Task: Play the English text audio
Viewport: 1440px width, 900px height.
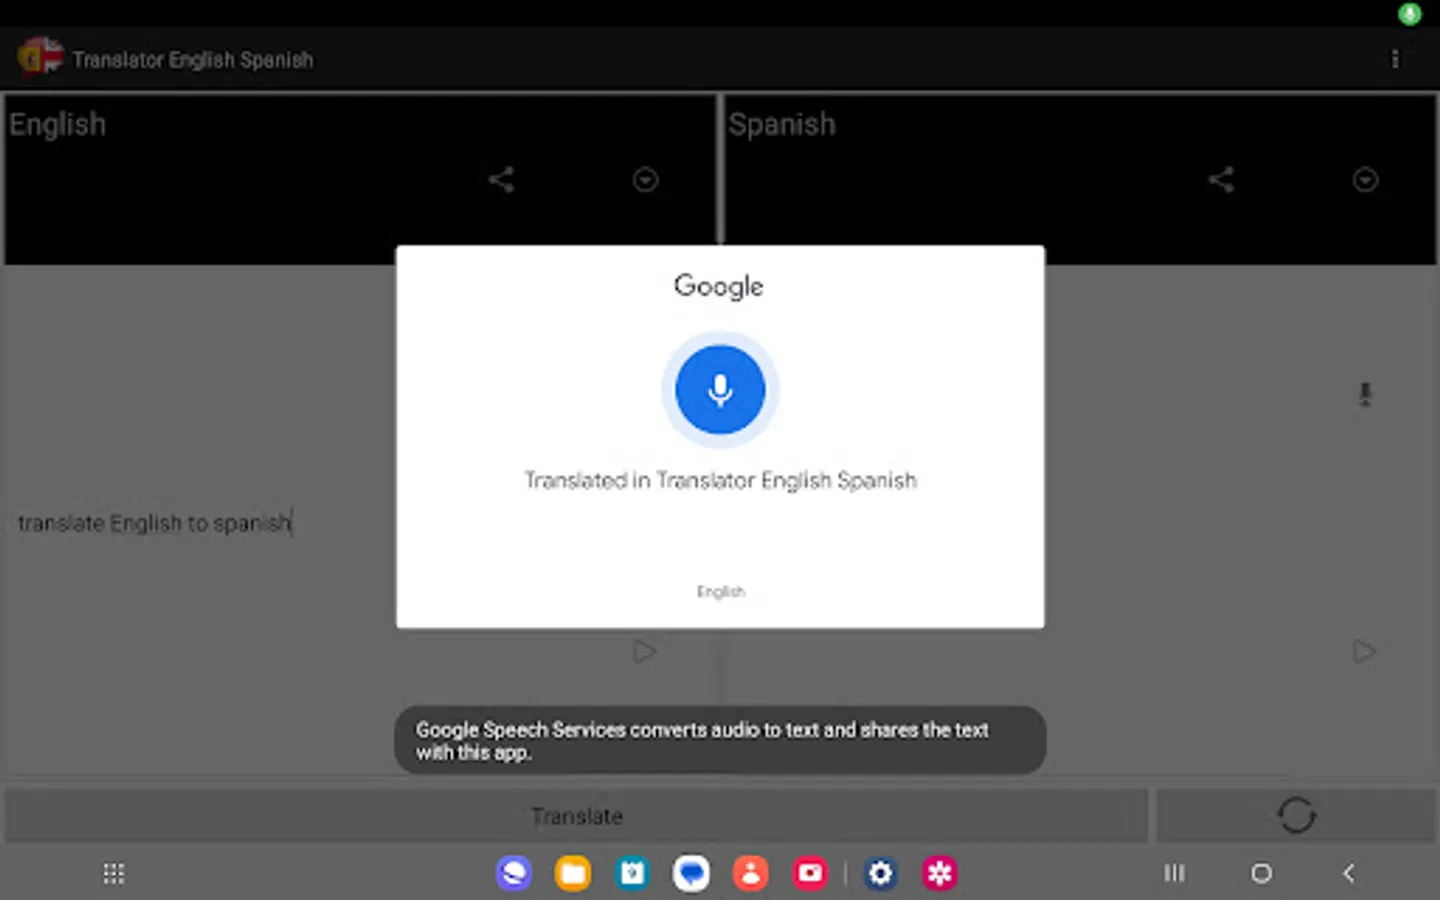Action: [645, 652]
